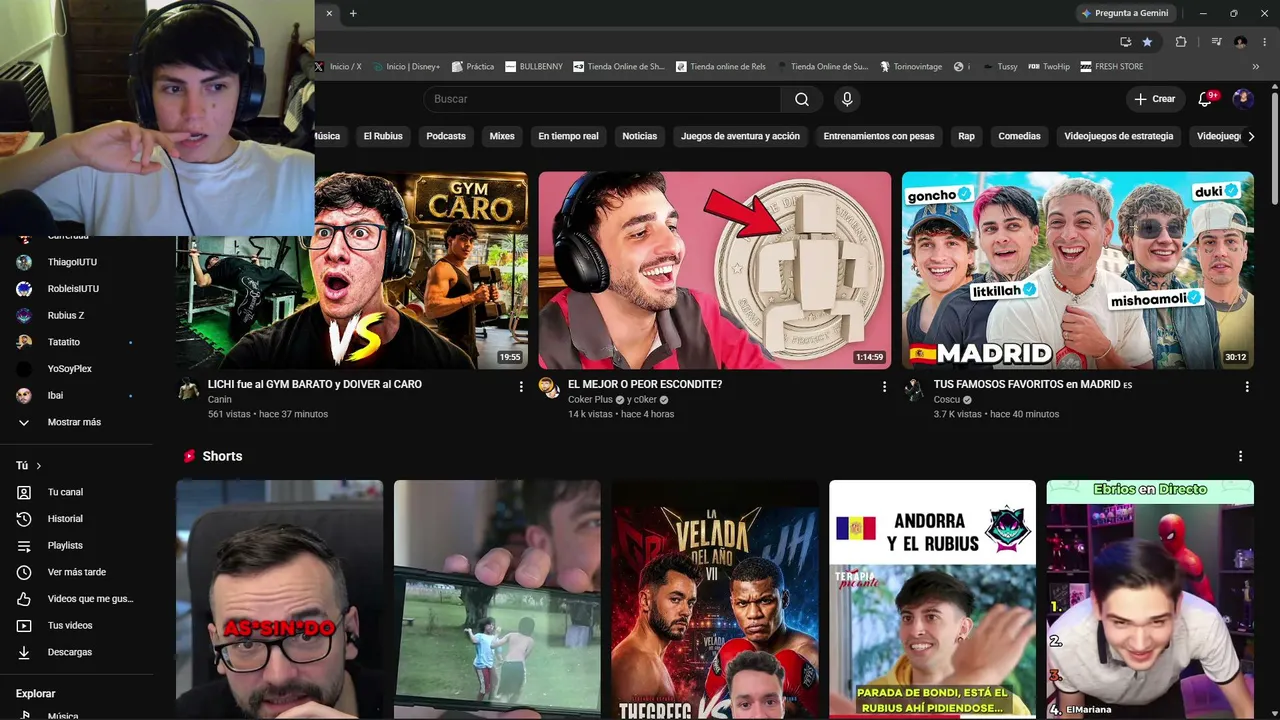The image size is (1280, 720).
Task: Expand subscriptions with Mostrar más
Action: (76, 422)
